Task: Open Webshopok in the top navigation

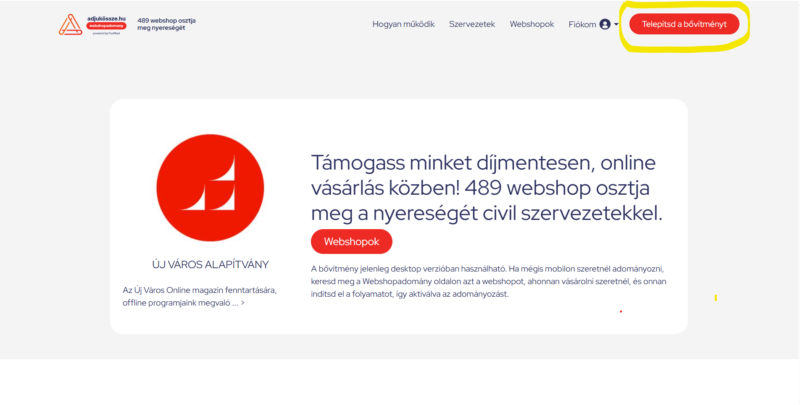Action: point(532,24)
